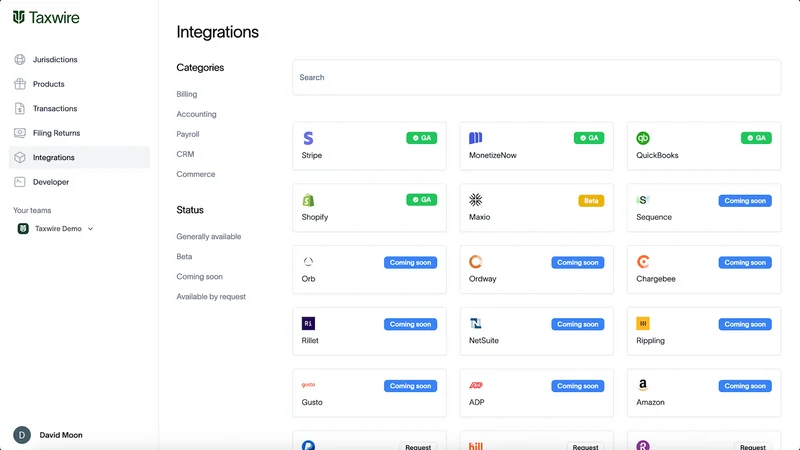Click the QuickBooks logo icon
This screenshot has width=800, height=450.
click(643, 138)
